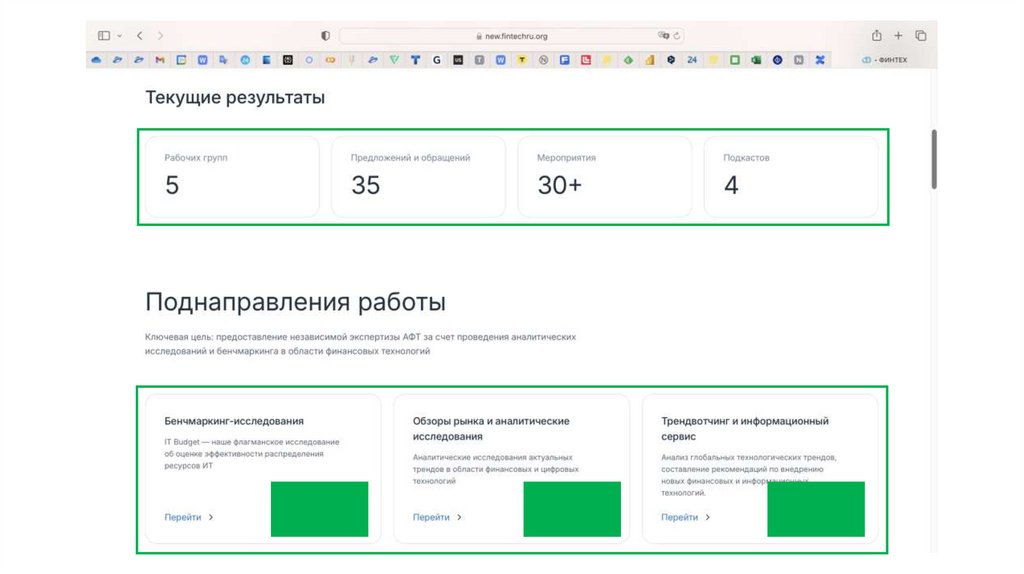
Task: Click the Подкастов 4 stat card
Action: click(x=791, y=176)
